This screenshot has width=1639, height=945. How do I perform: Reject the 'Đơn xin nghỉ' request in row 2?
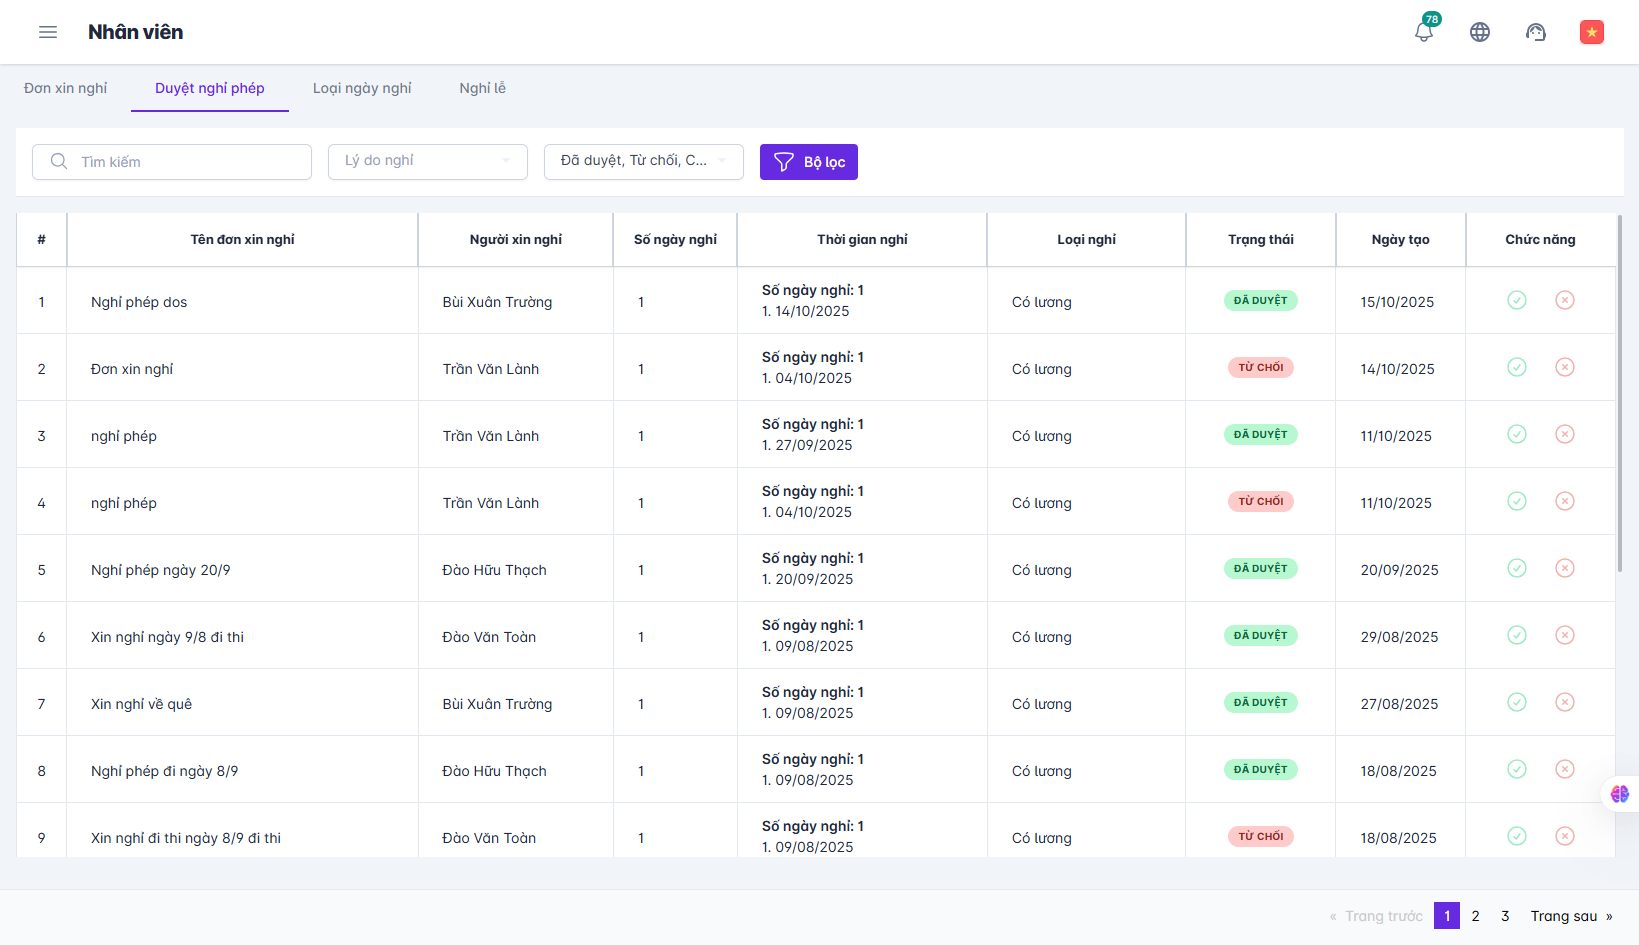[x=1565, y=367]
